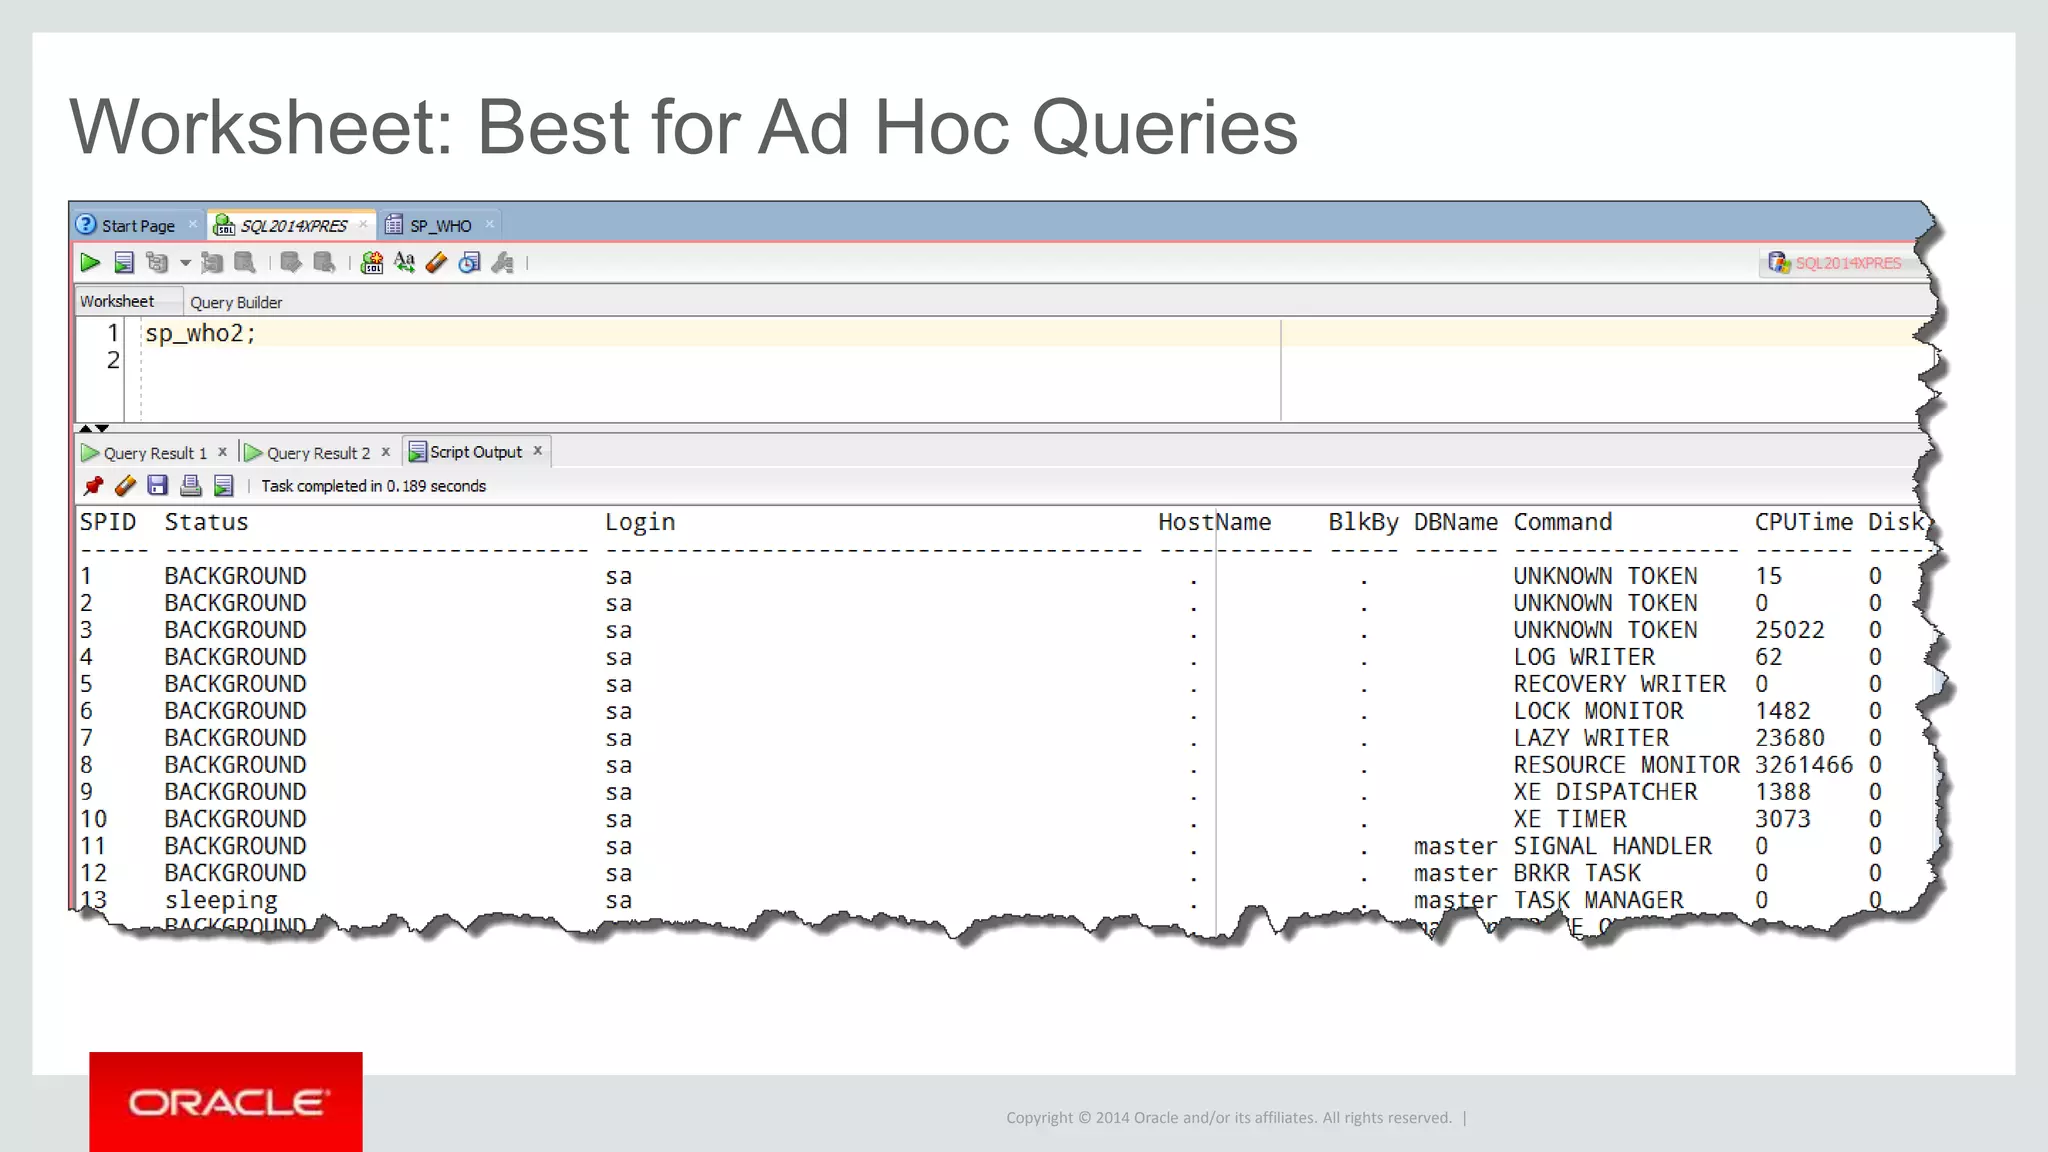Click the sp_who2; line in the editor
The width and height of the screenshot is (2048, 1152).
200,333
